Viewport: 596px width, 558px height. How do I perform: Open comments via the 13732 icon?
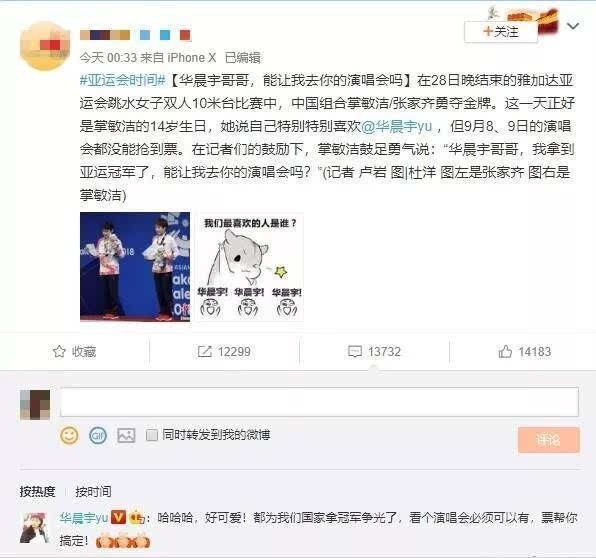[x=355, y=352]
